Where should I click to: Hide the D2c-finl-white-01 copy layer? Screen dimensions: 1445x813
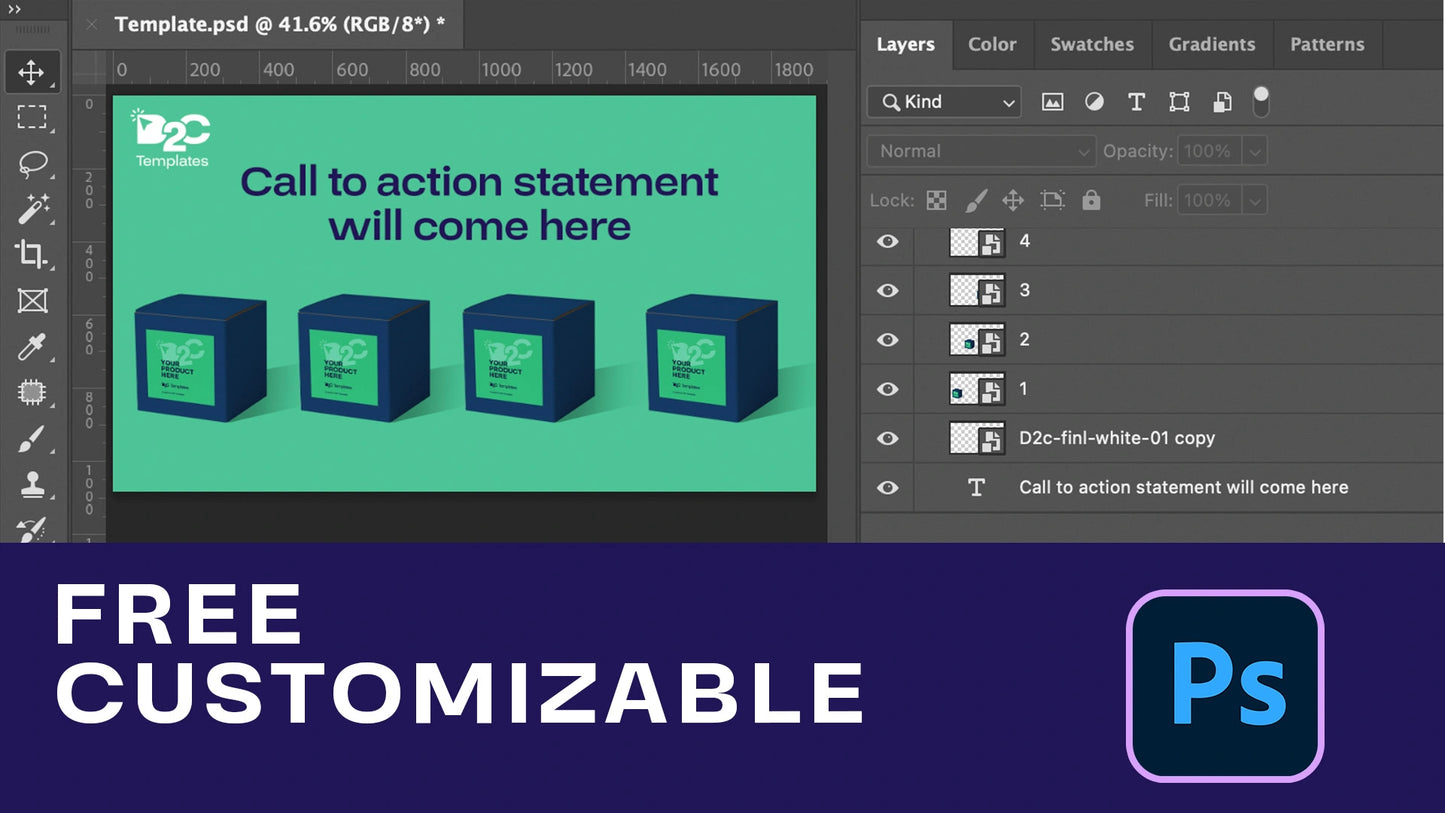pyautogui.click(x=887, y=438)
